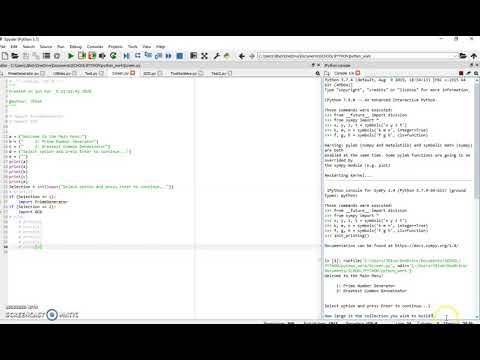
Task: Open a file using the folder icon
Action: pos(15,56)
